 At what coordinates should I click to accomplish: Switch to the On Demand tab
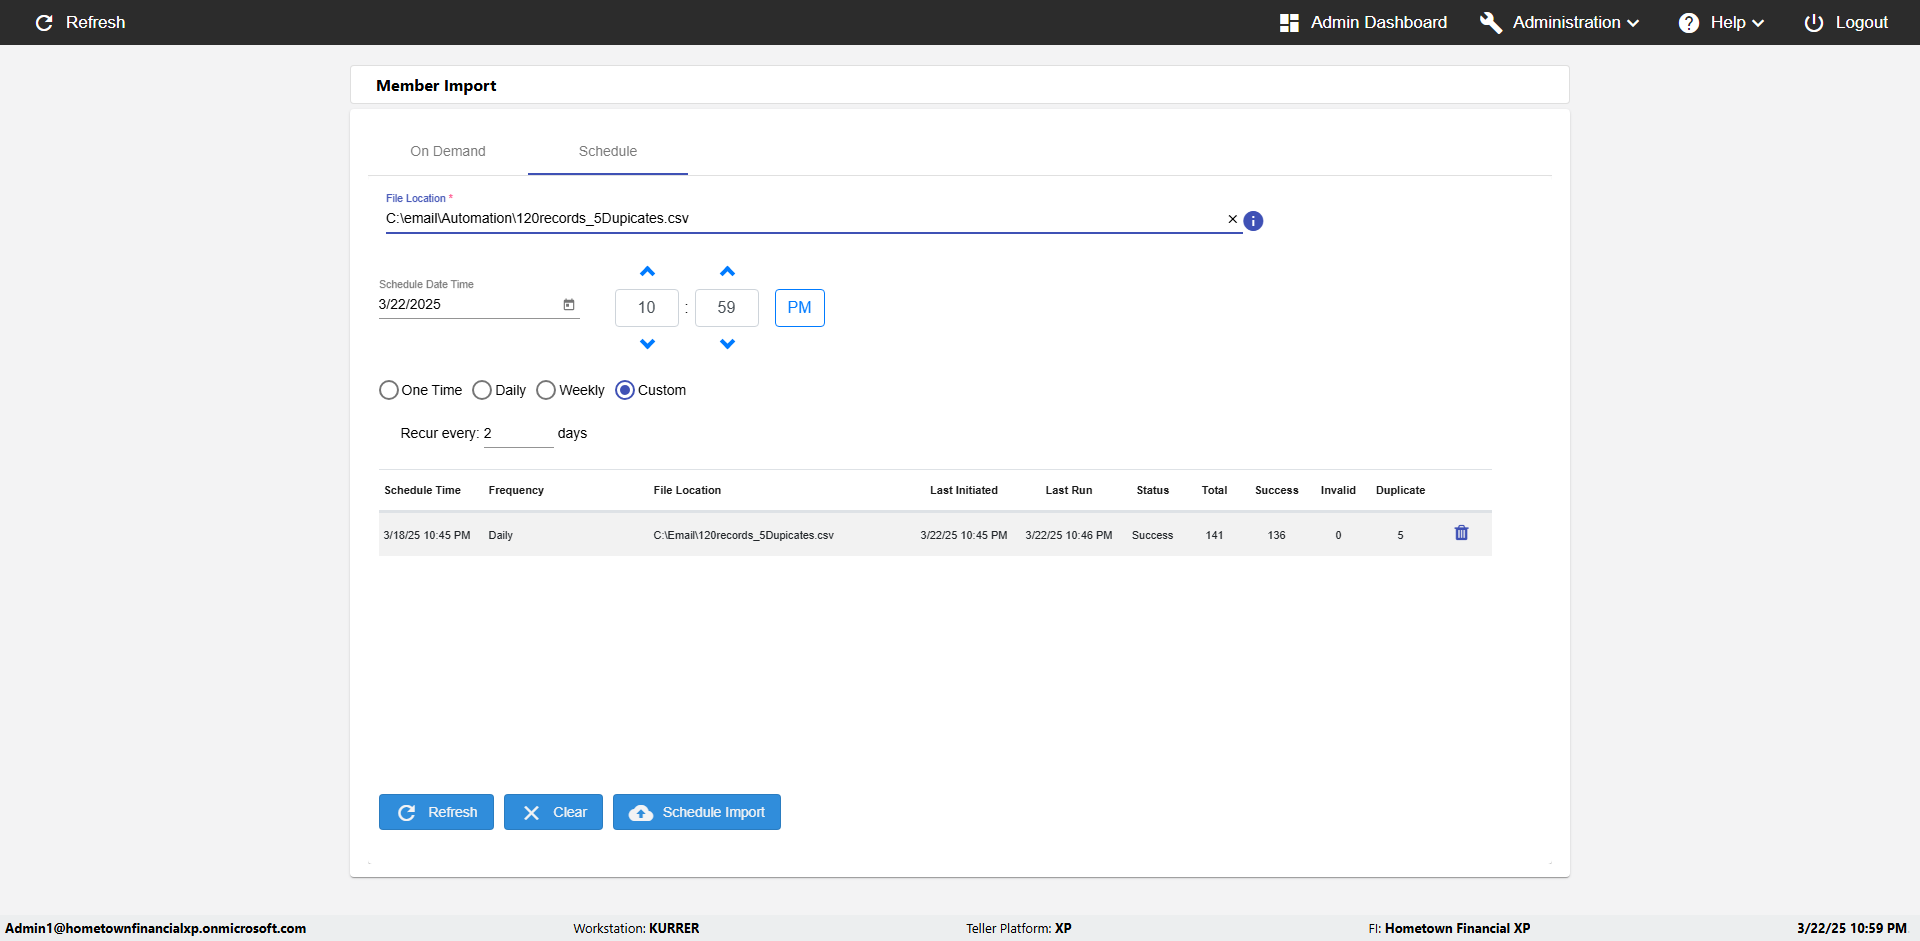pyautogui.click(x=448, y=151)
